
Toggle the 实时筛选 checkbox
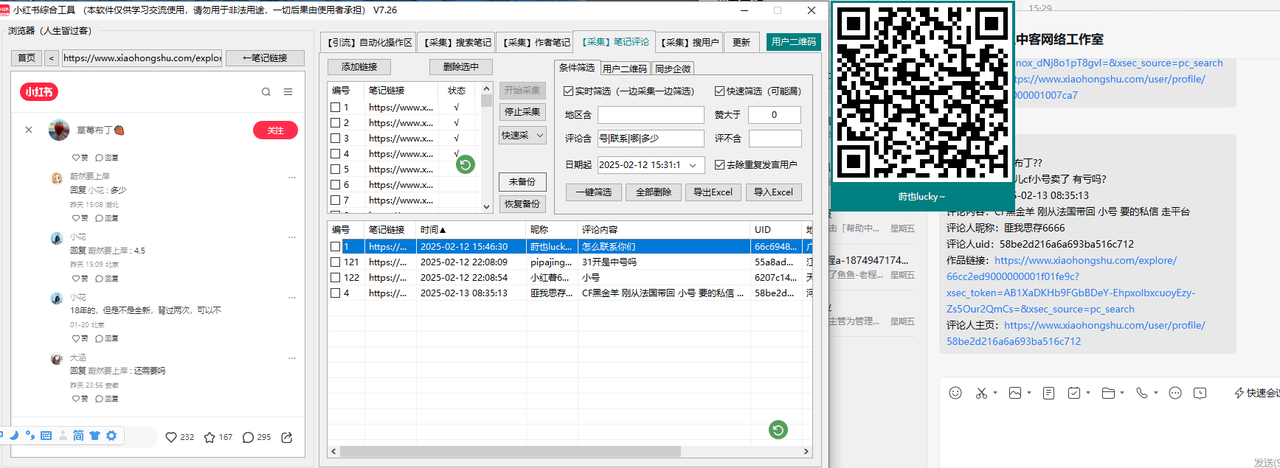[568, 91]
